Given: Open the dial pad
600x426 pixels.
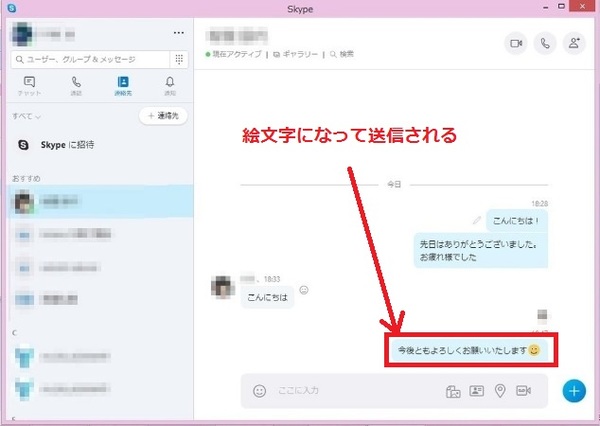Looking at the screenshot, I should pos(179,59).
